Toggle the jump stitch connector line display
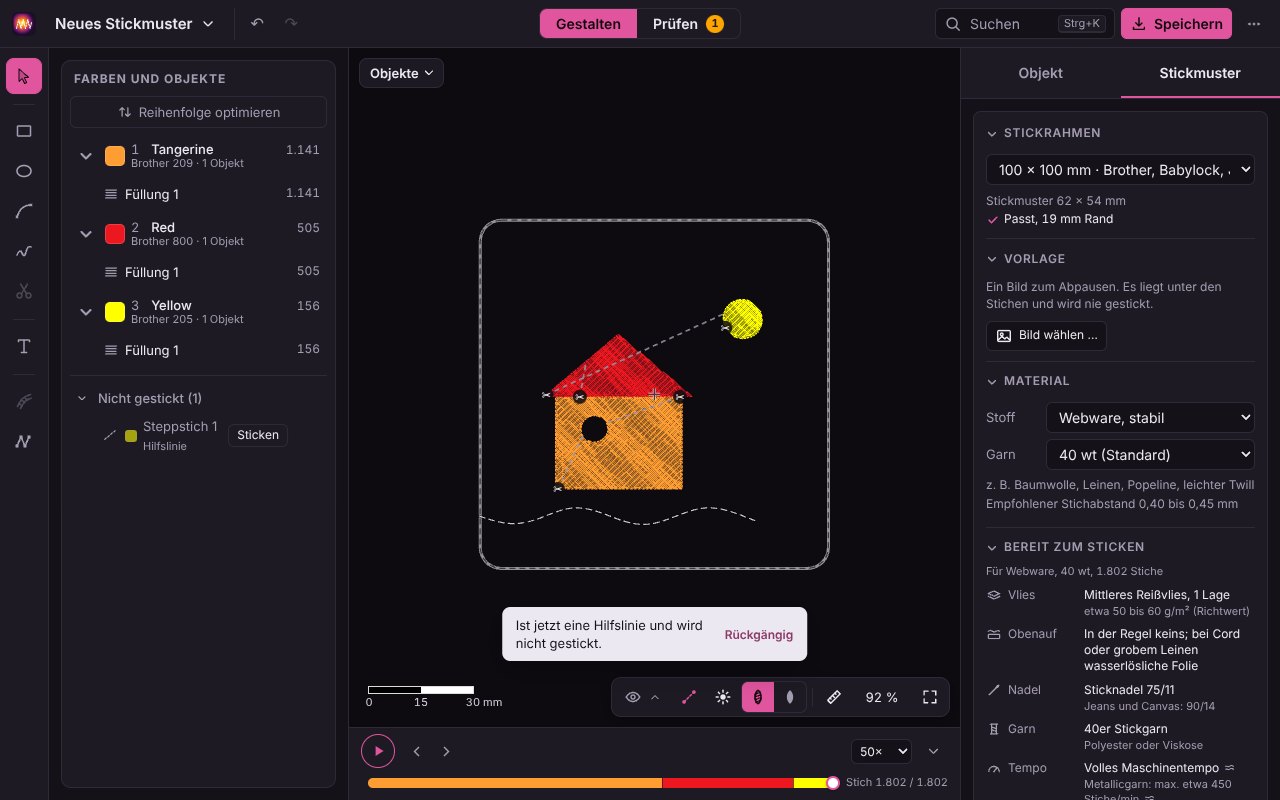The image size is (1280, 800). pyautogui.click(x=689, y=697)
